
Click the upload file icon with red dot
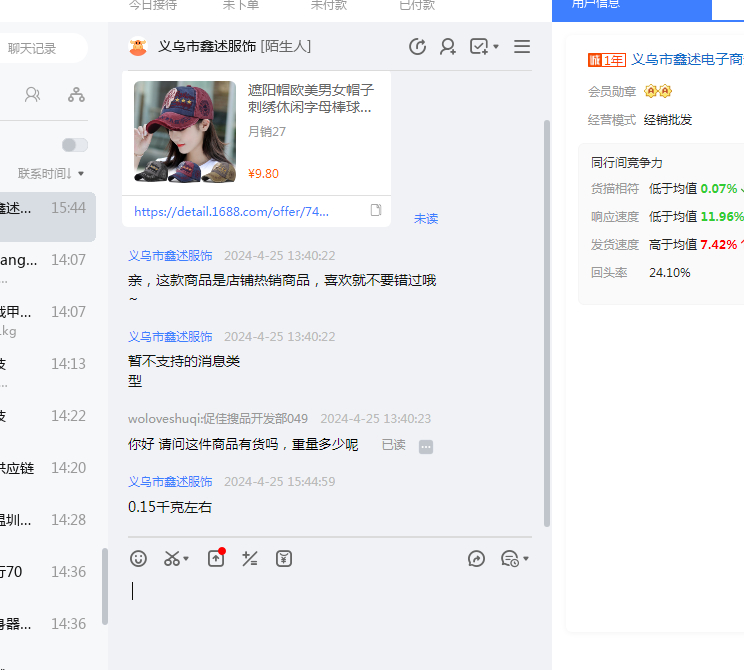pos(216,559)
